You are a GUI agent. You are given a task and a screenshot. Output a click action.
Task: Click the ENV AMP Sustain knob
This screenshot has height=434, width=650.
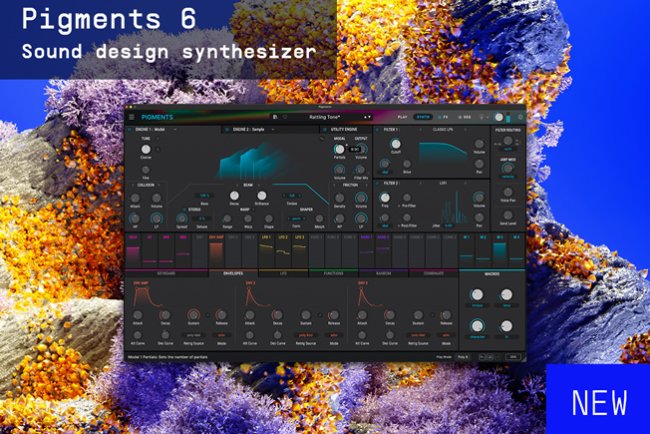[x=194, y=315]
